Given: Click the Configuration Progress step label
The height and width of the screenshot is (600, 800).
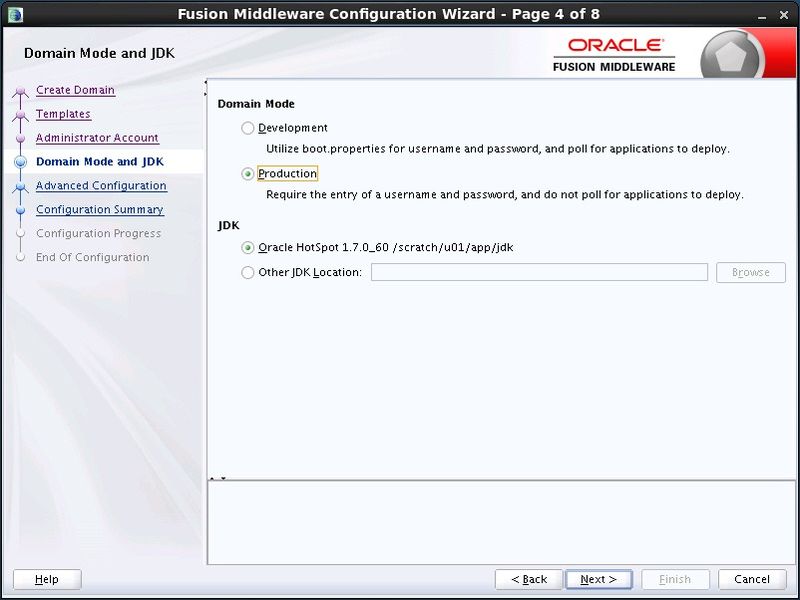Looking at the screenshot, I should 98,234.
